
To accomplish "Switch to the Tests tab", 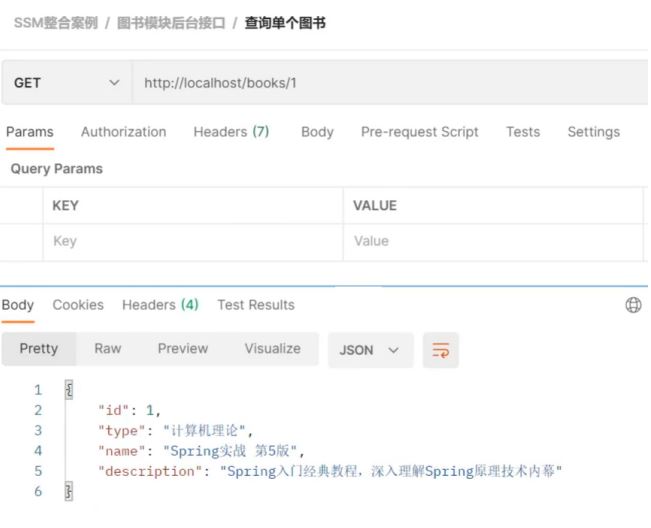I will click(522, 132).
